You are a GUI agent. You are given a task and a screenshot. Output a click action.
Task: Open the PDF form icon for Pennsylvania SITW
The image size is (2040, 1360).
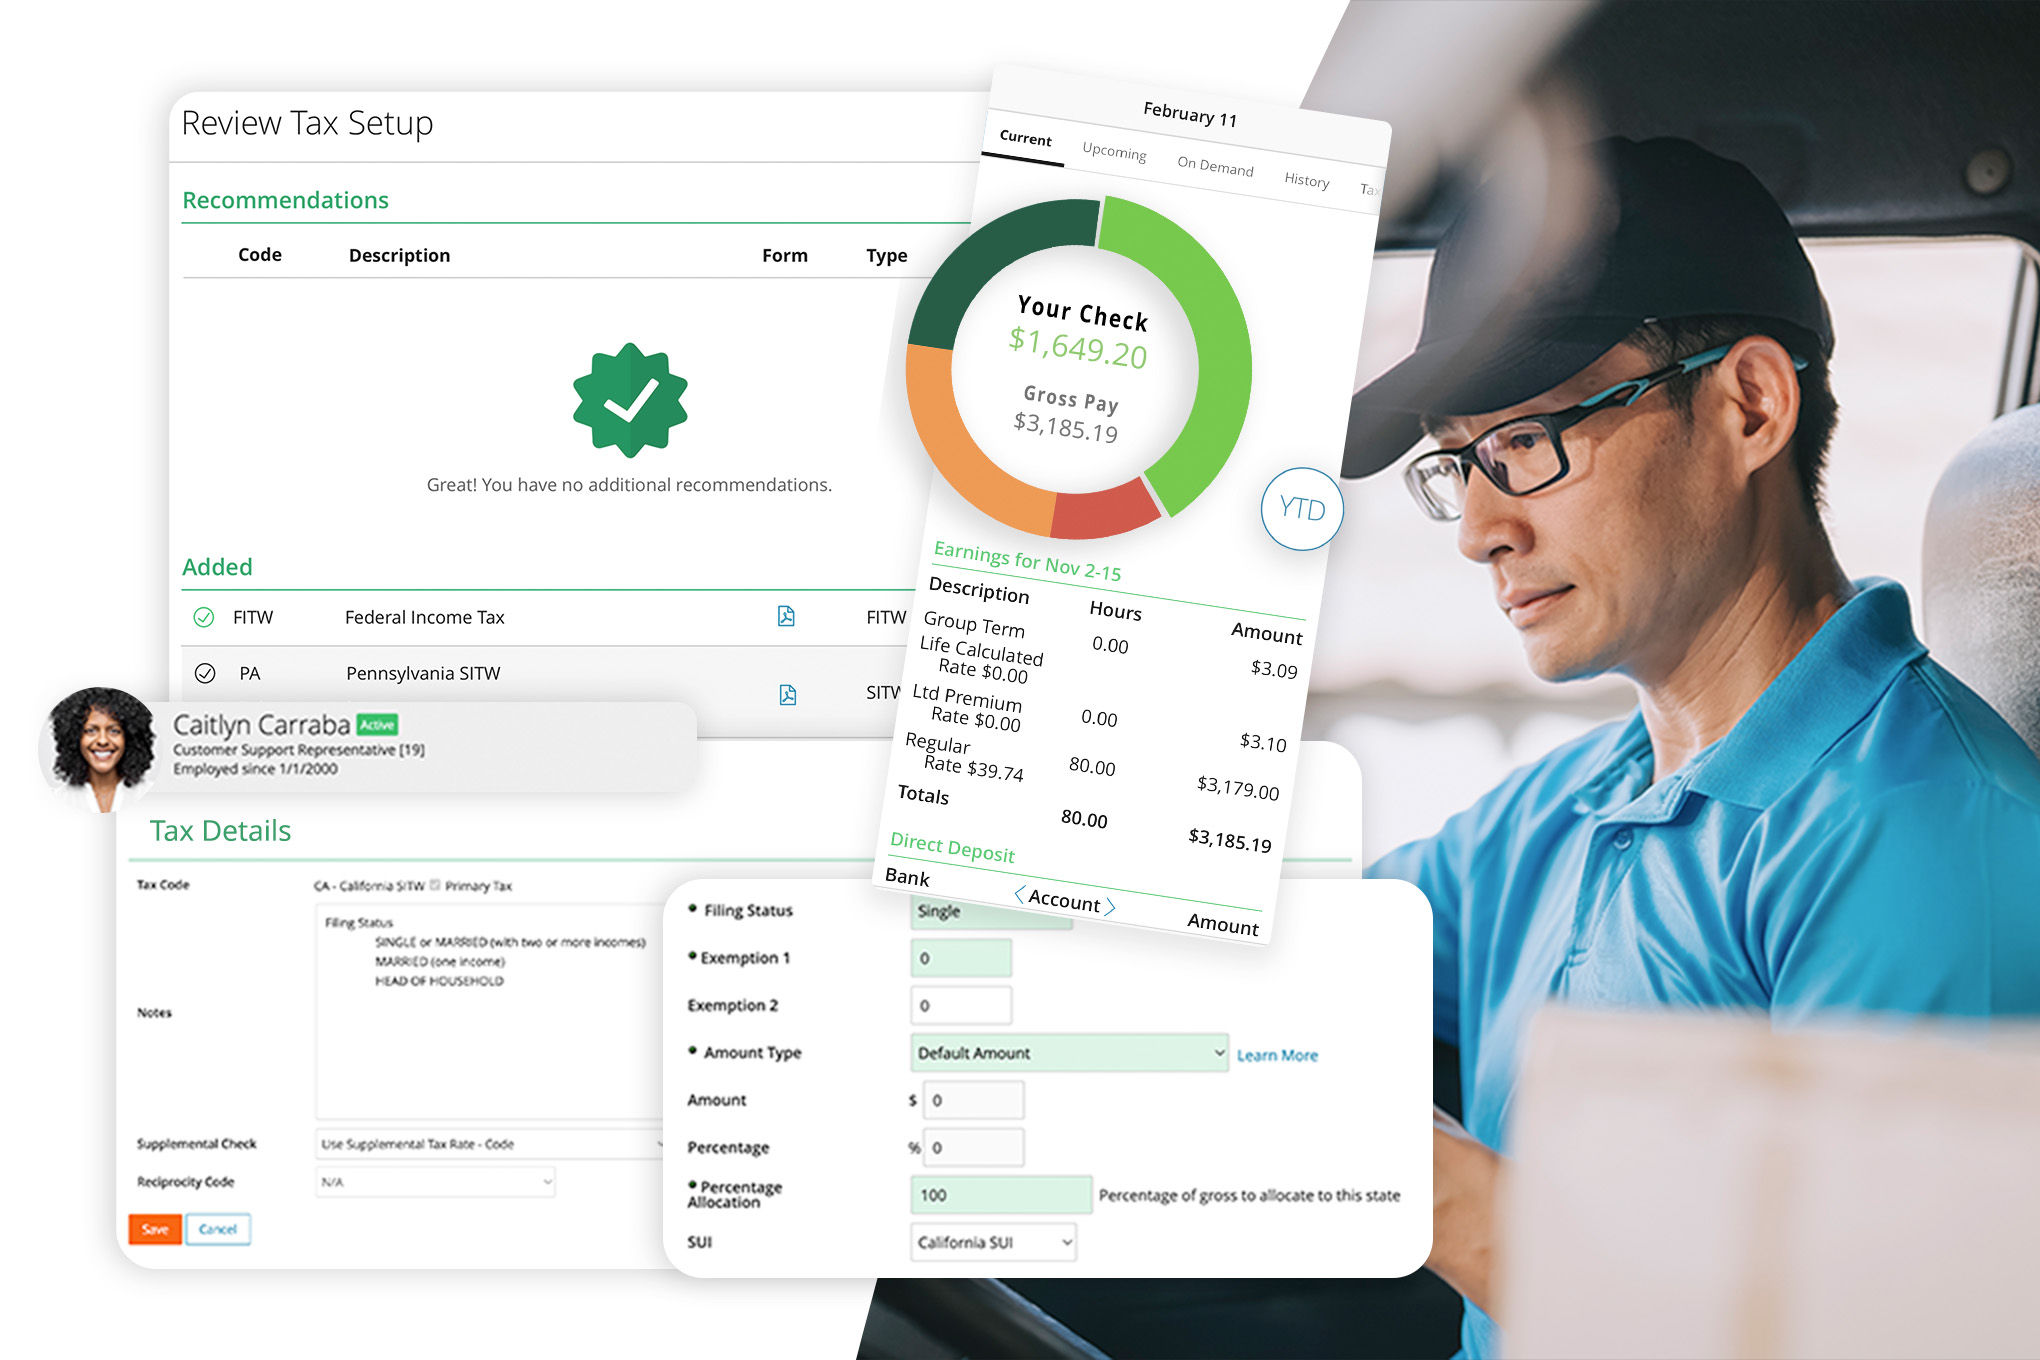point(788,694)
